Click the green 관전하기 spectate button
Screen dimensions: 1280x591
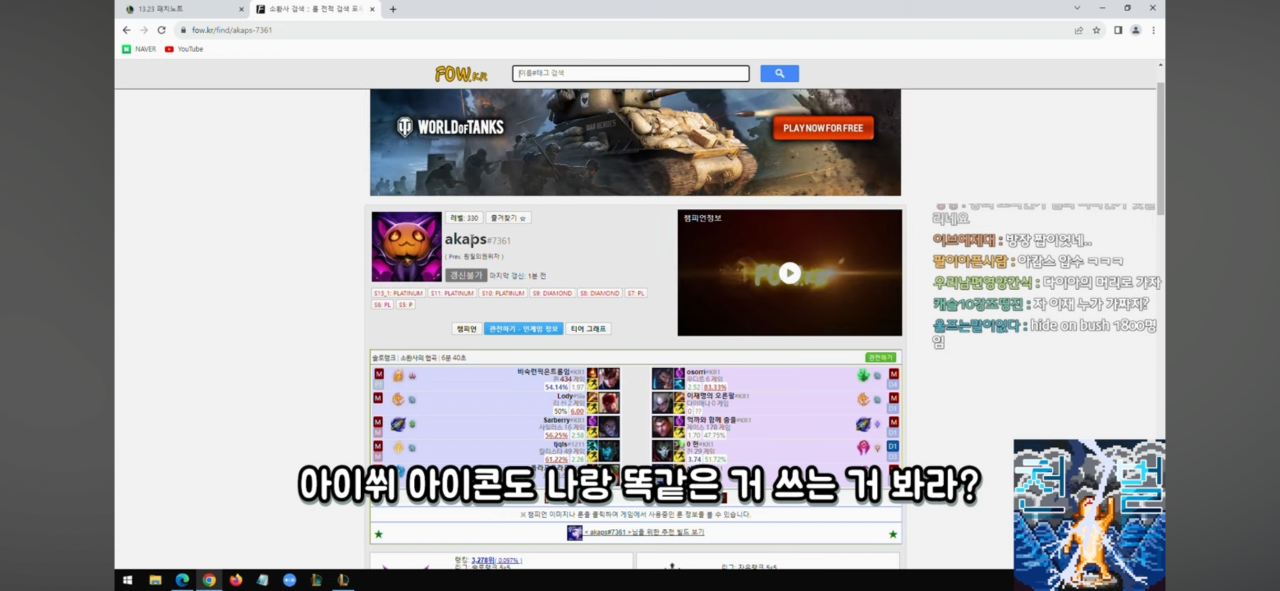pos(881,357)
